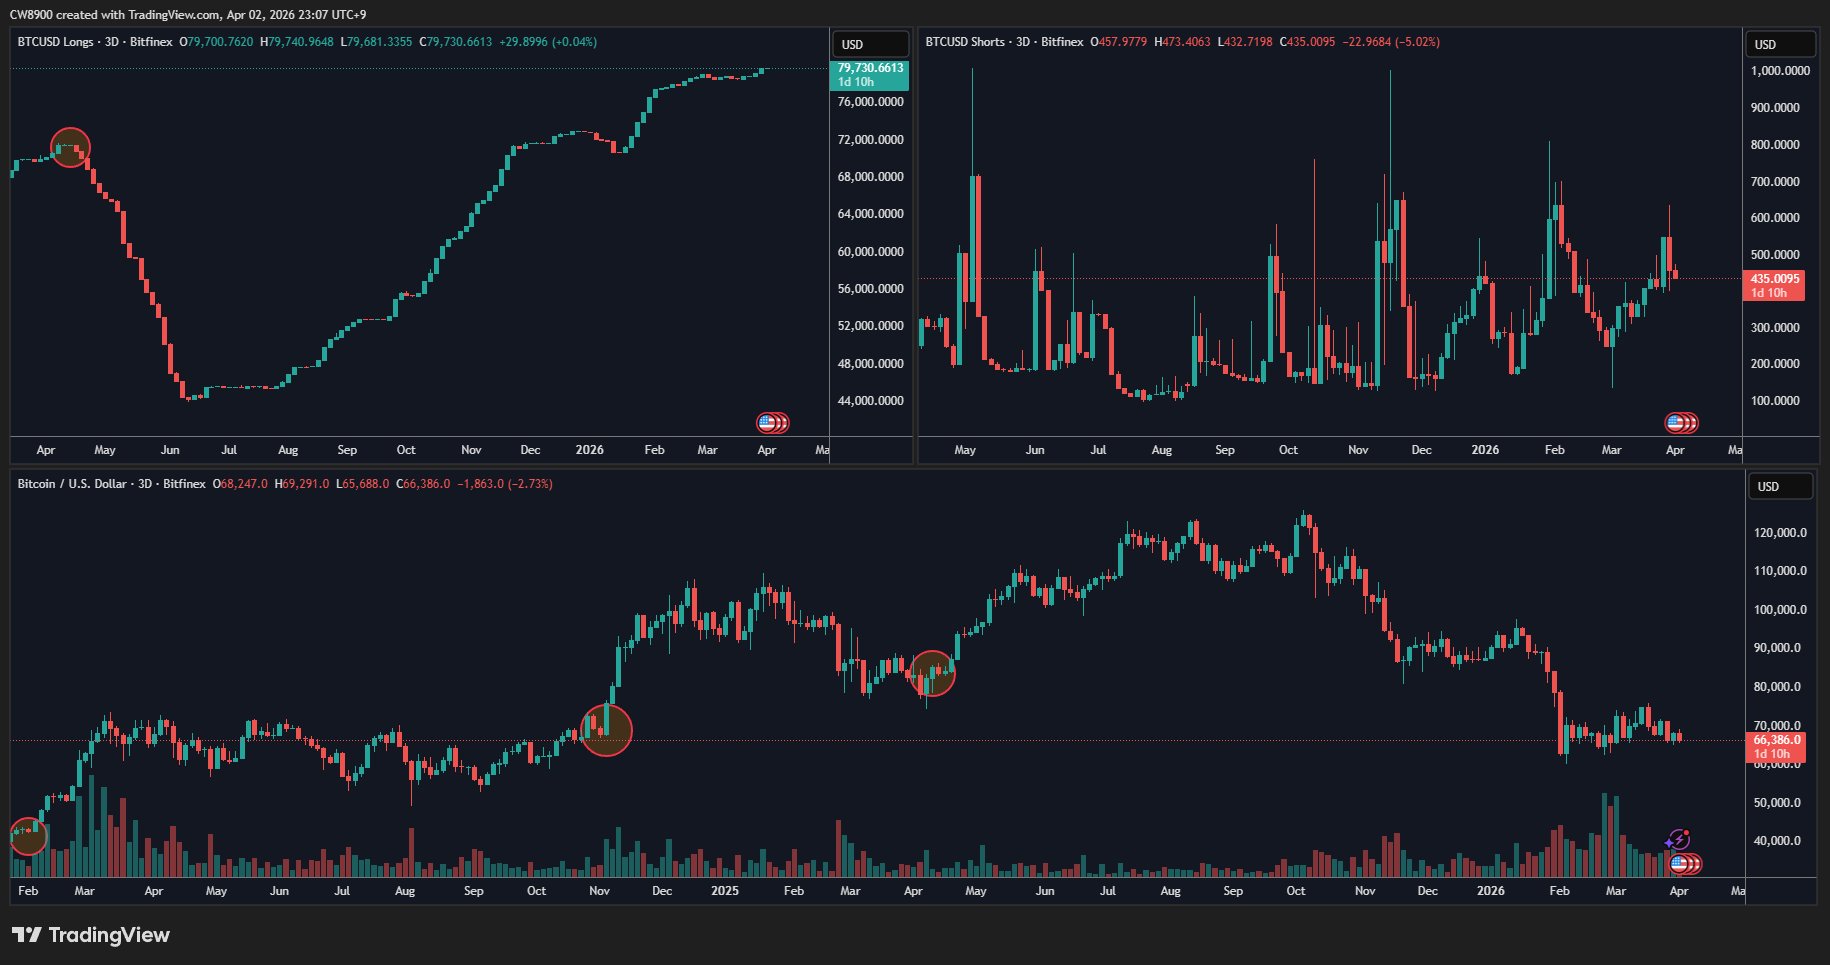The height and width of the screenshot is (965, 1830).
Task: Click the 2026 label on Longs time axis
Action: click(x=589, y=450)
